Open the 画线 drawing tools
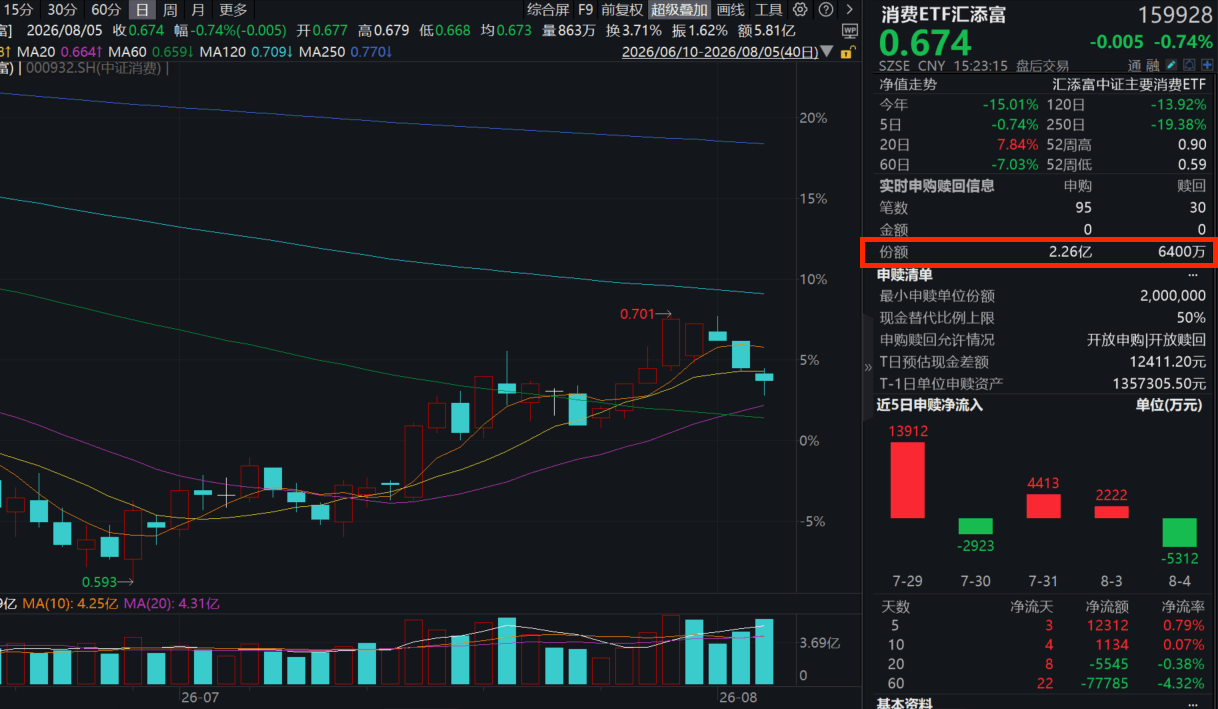Image resolution: width=1218 pixels, height=709 pixels. (x=731, y=10)
